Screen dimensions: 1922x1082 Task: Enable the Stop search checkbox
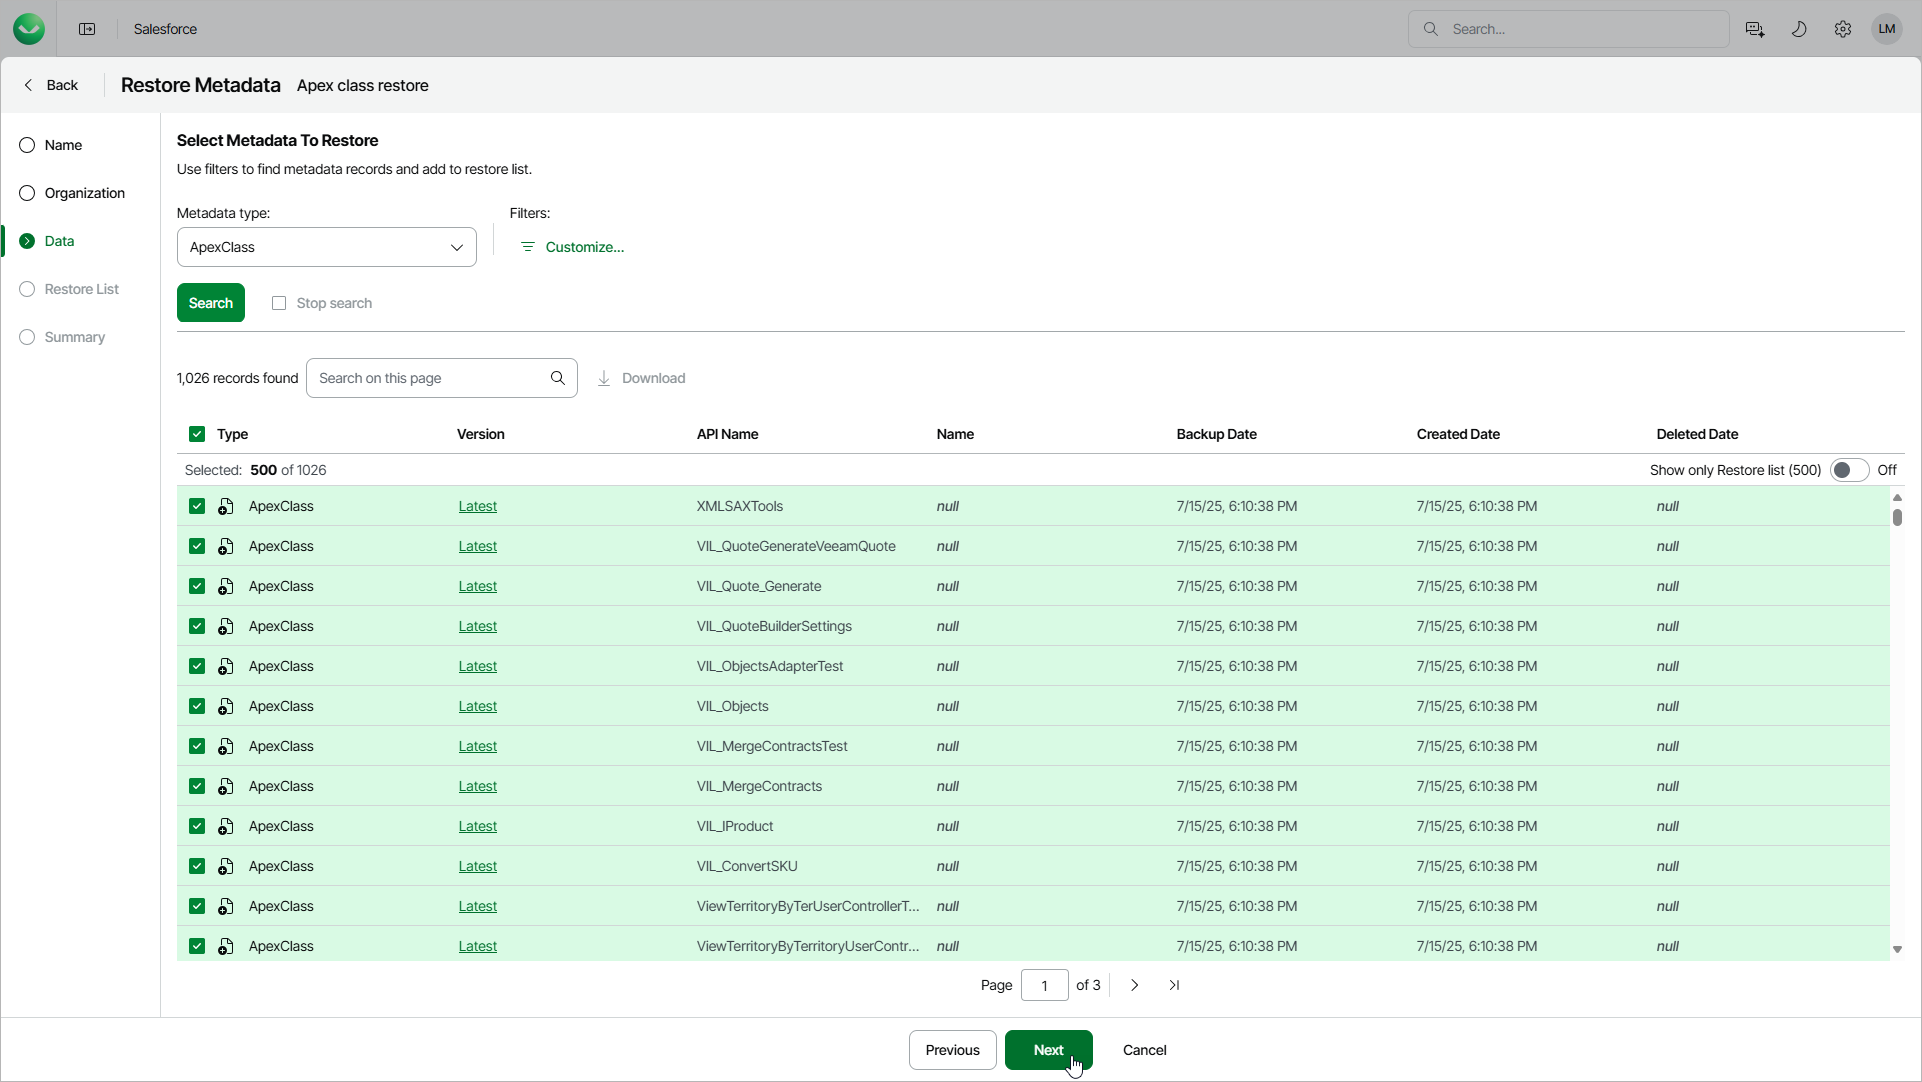pos(279,303)
